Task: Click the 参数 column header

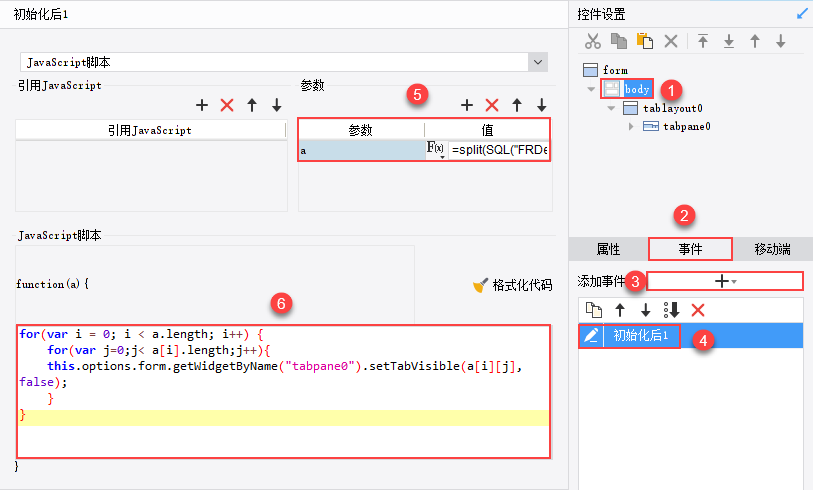Action: click(361, 130)
